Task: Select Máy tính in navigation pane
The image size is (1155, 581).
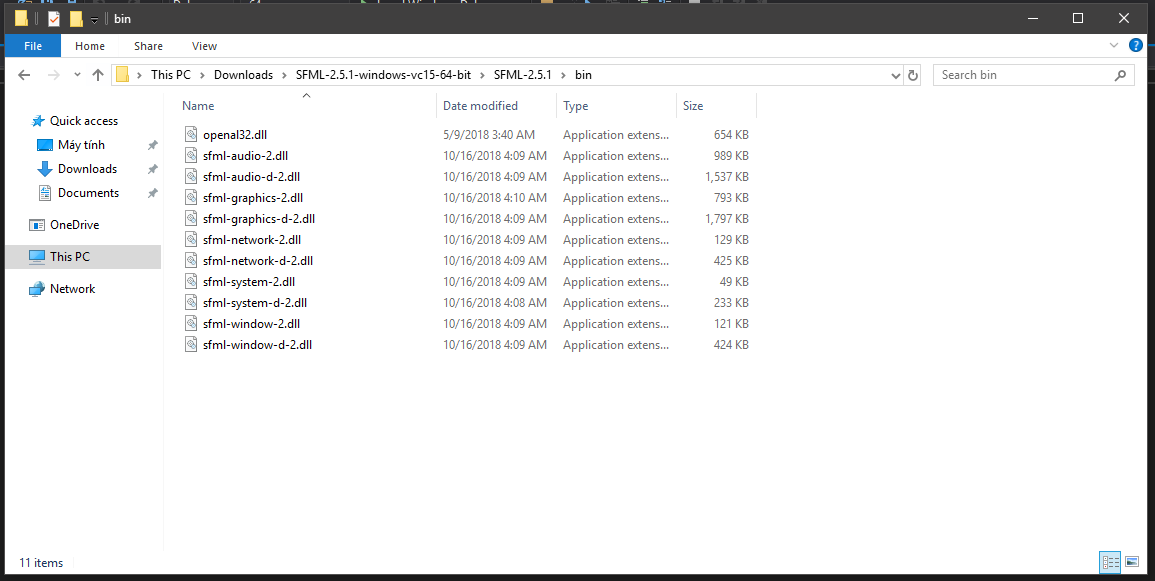Action: point(81,145)
